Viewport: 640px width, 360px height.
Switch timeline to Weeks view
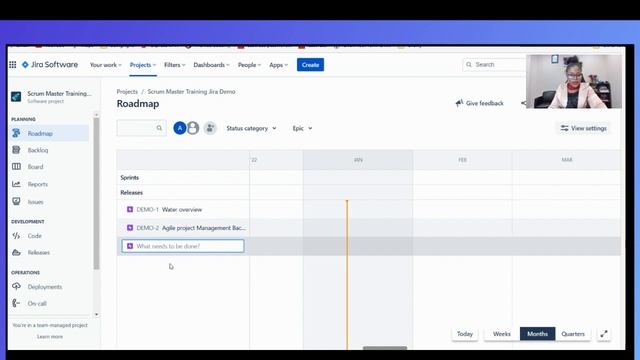(502, 334)
